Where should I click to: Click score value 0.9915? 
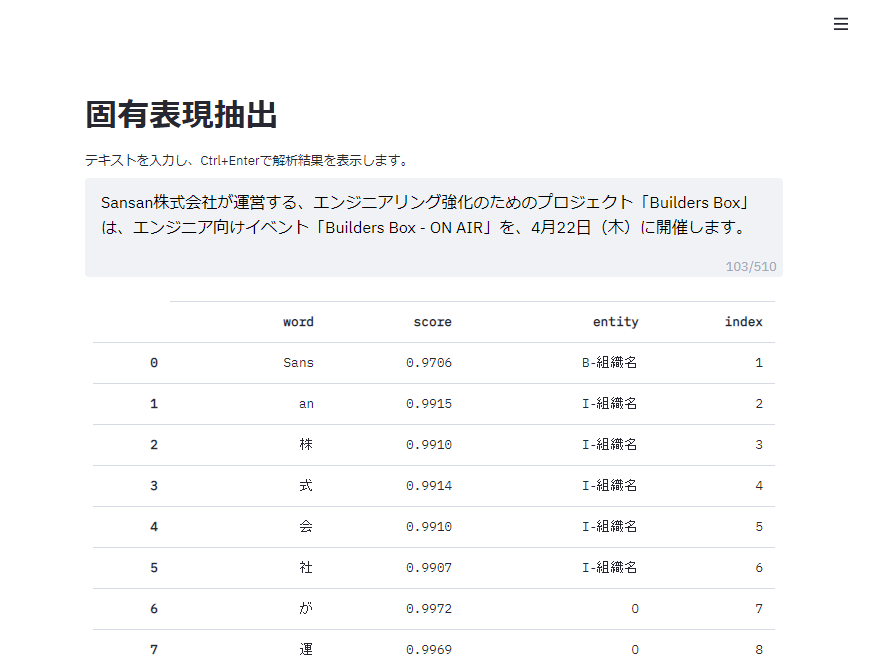[x=428, y=404]
